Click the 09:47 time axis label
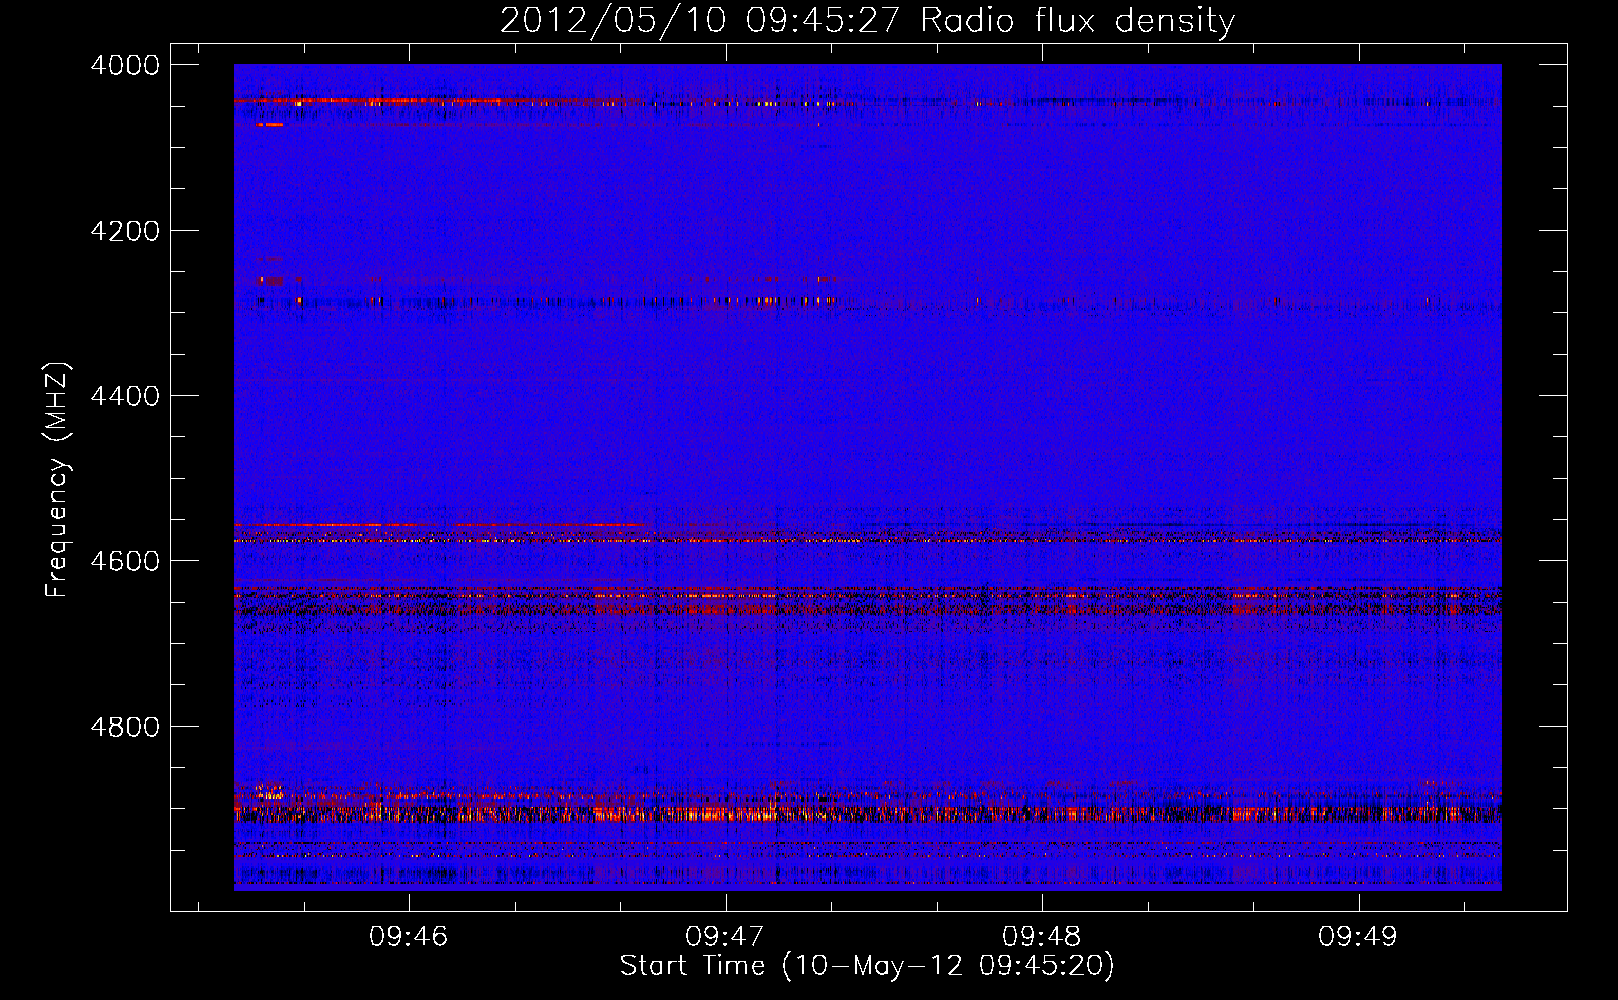The height and width of the screenshot is (1000, 1618). (725, 937)
